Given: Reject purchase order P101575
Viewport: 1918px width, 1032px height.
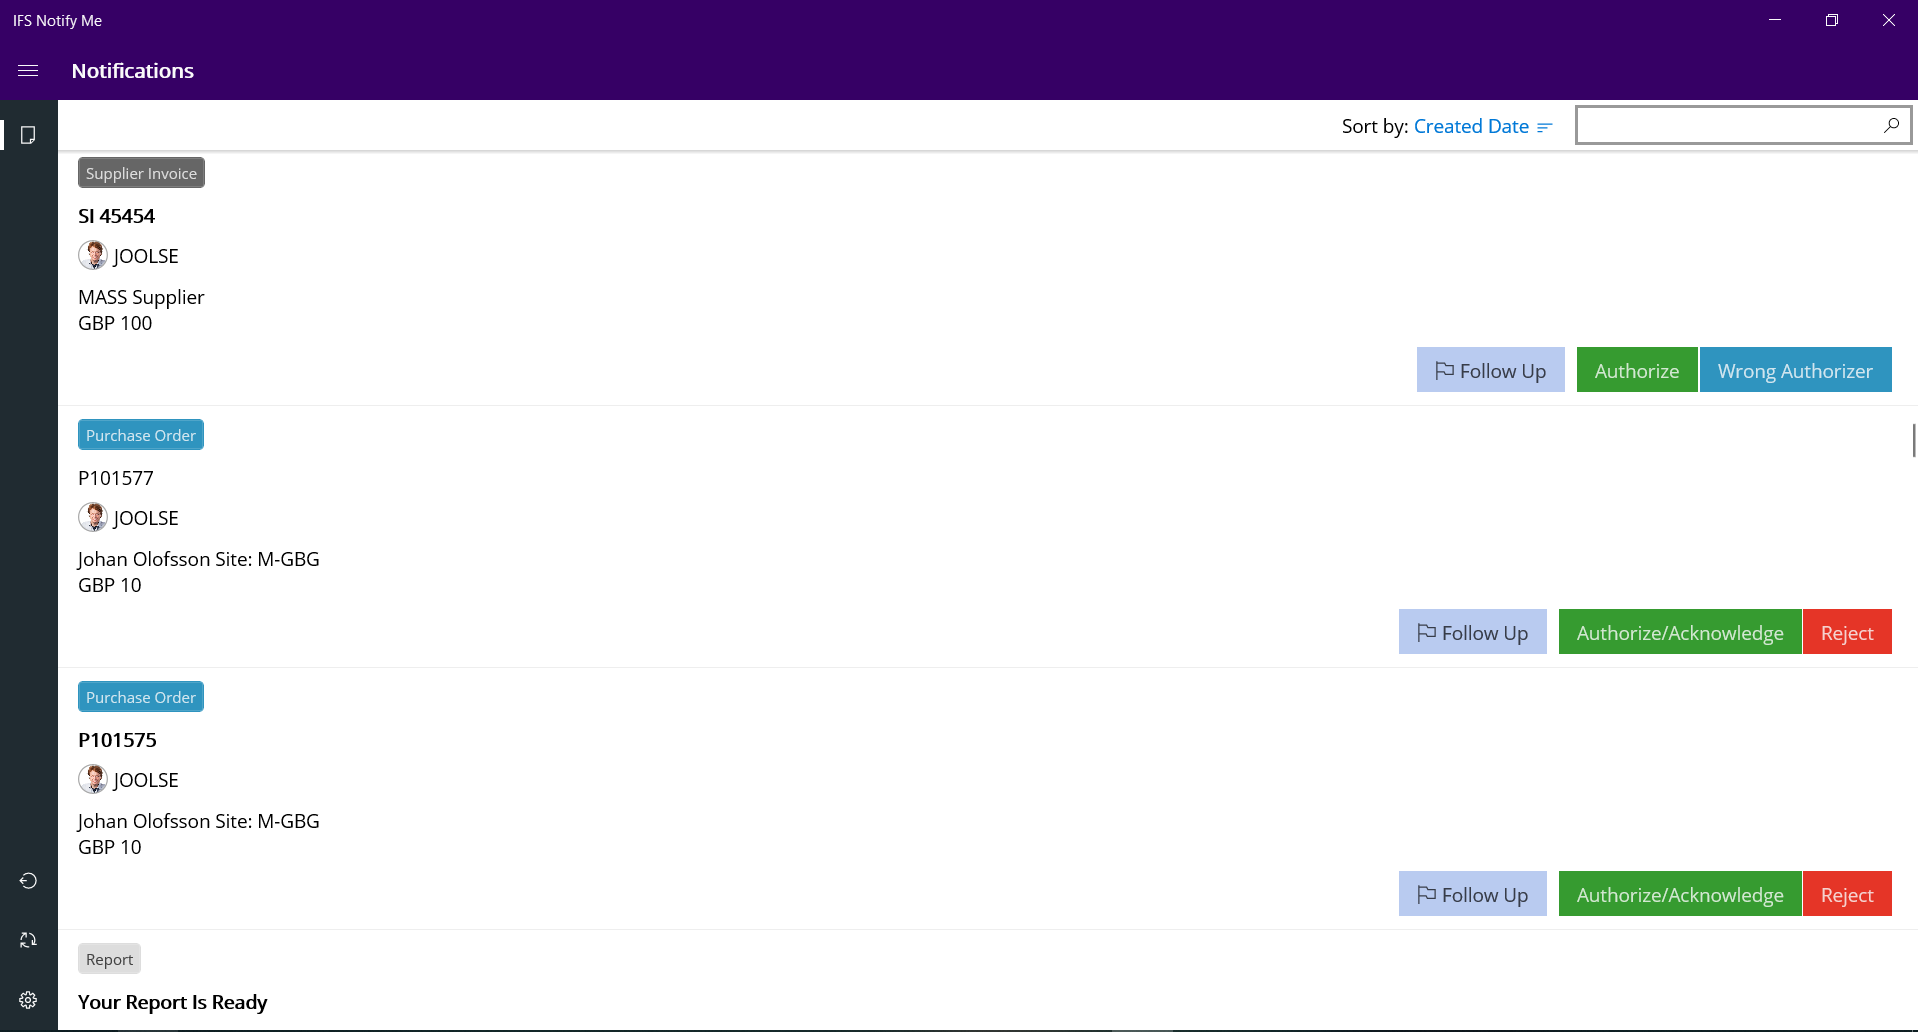Looking at the screenshot, I should pyautogui.click(x=1847, y=894).
